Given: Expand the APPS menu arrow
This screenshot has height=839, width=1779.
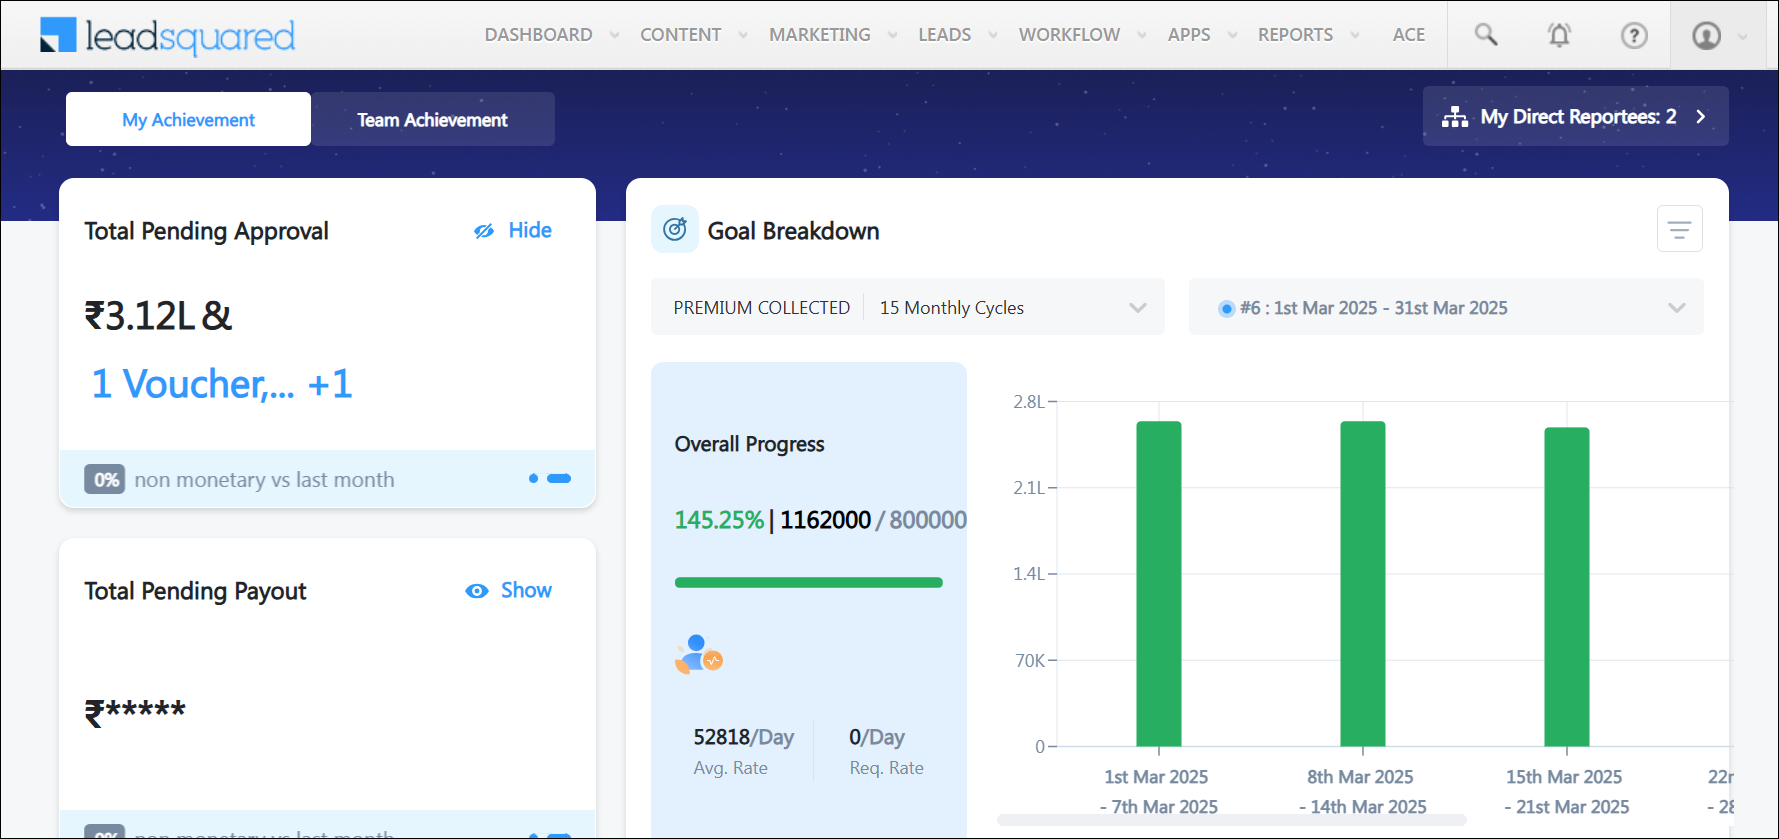Looking at the screenshot, I should [x=1232, y=35].
